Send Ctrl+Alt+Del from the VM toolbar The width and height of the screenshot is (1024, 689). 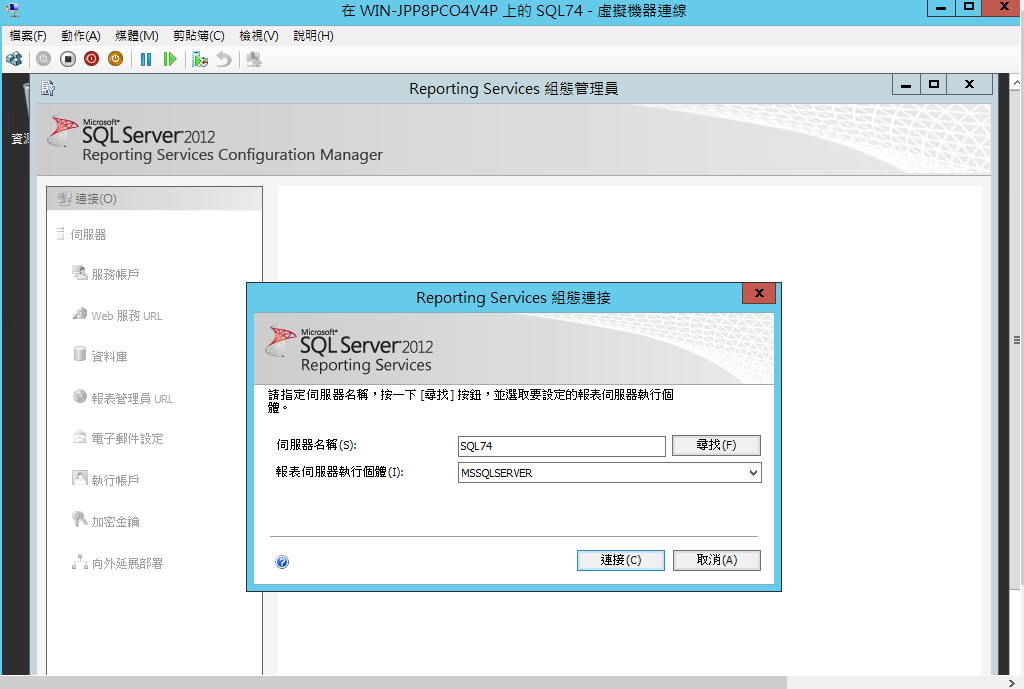point(14,59)
